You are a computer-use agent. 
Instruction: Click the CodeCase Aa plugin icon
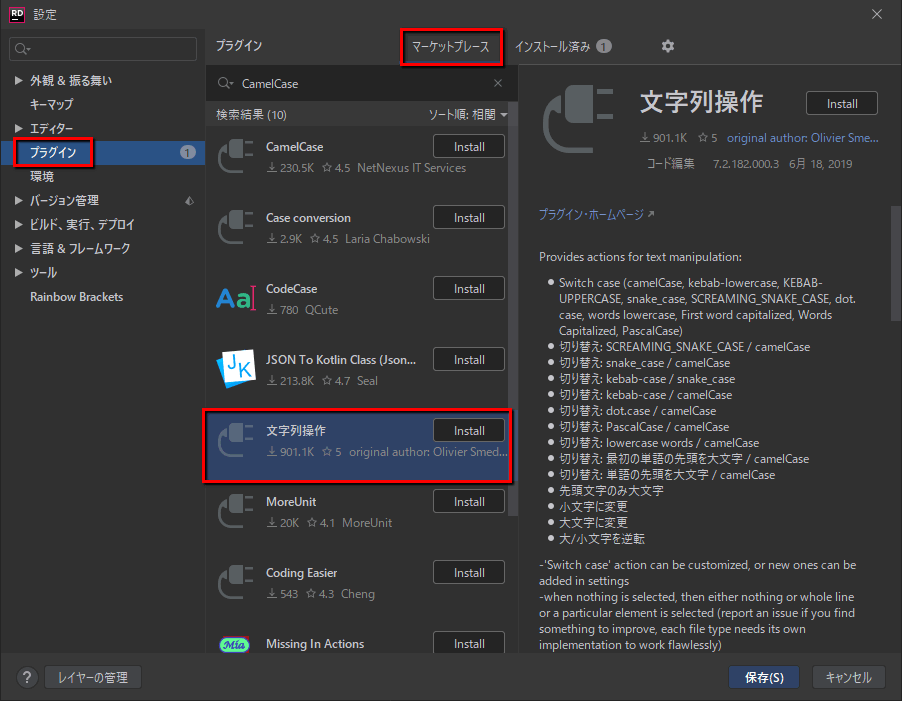point(236,298)
